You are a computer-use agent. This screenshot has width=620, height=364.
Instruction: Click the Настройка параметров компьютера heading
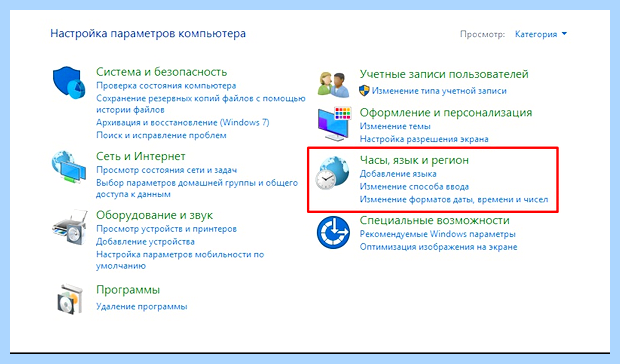click(x=148, y=33)
